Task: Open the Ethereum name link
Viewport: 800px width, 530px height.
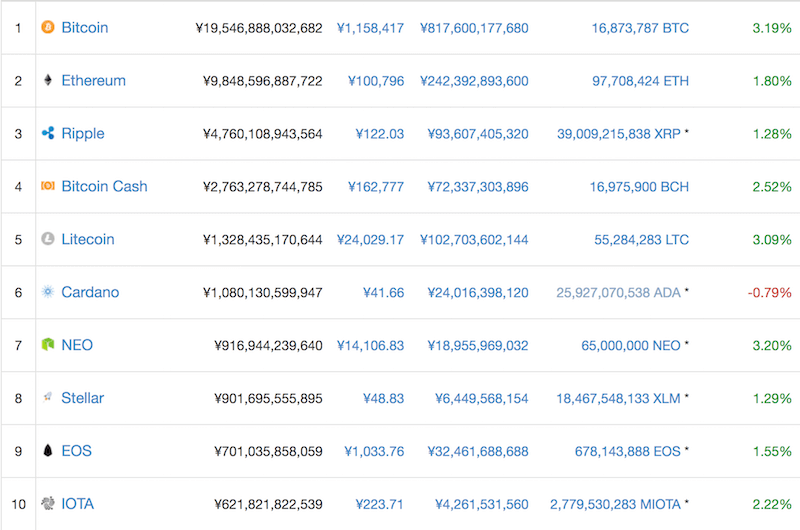Action: [93, 81]
